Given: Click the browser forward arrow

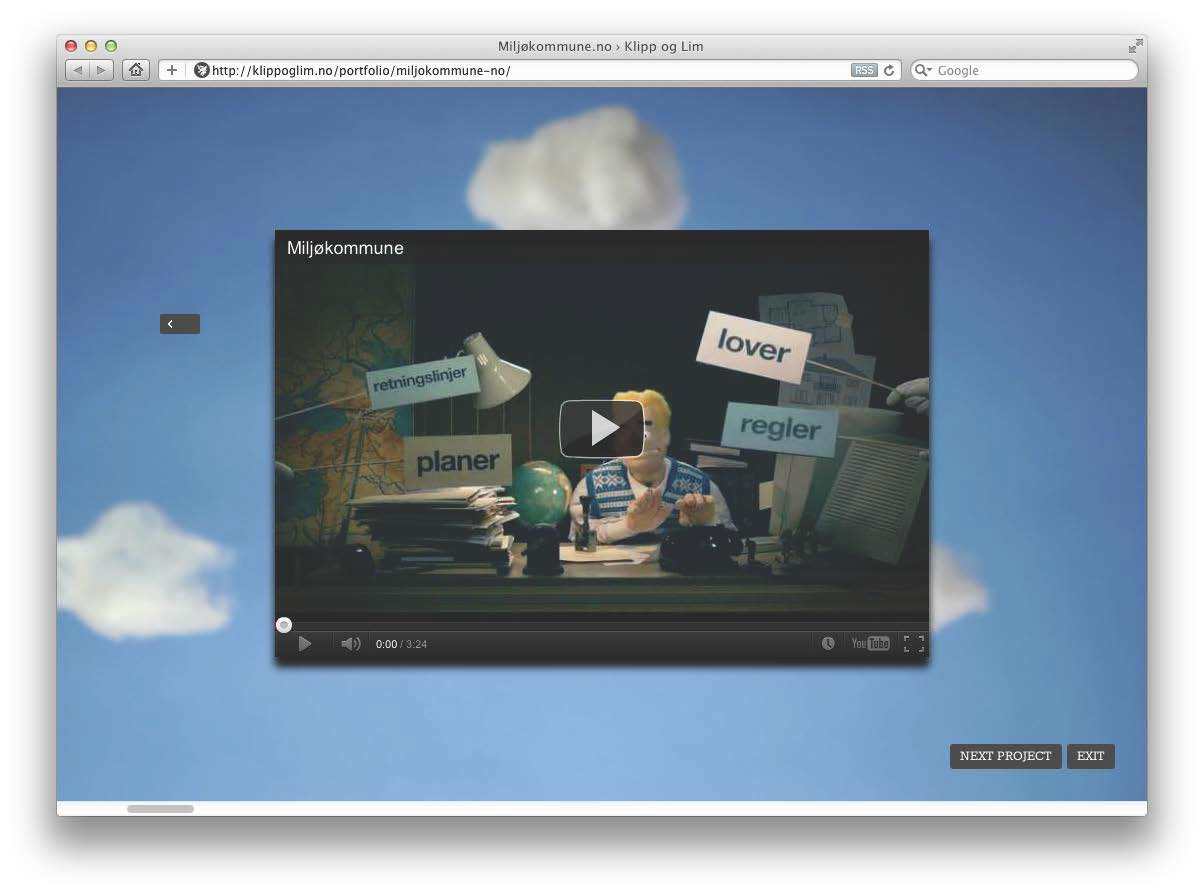Looking at the screenshot, I should point(101,70).
